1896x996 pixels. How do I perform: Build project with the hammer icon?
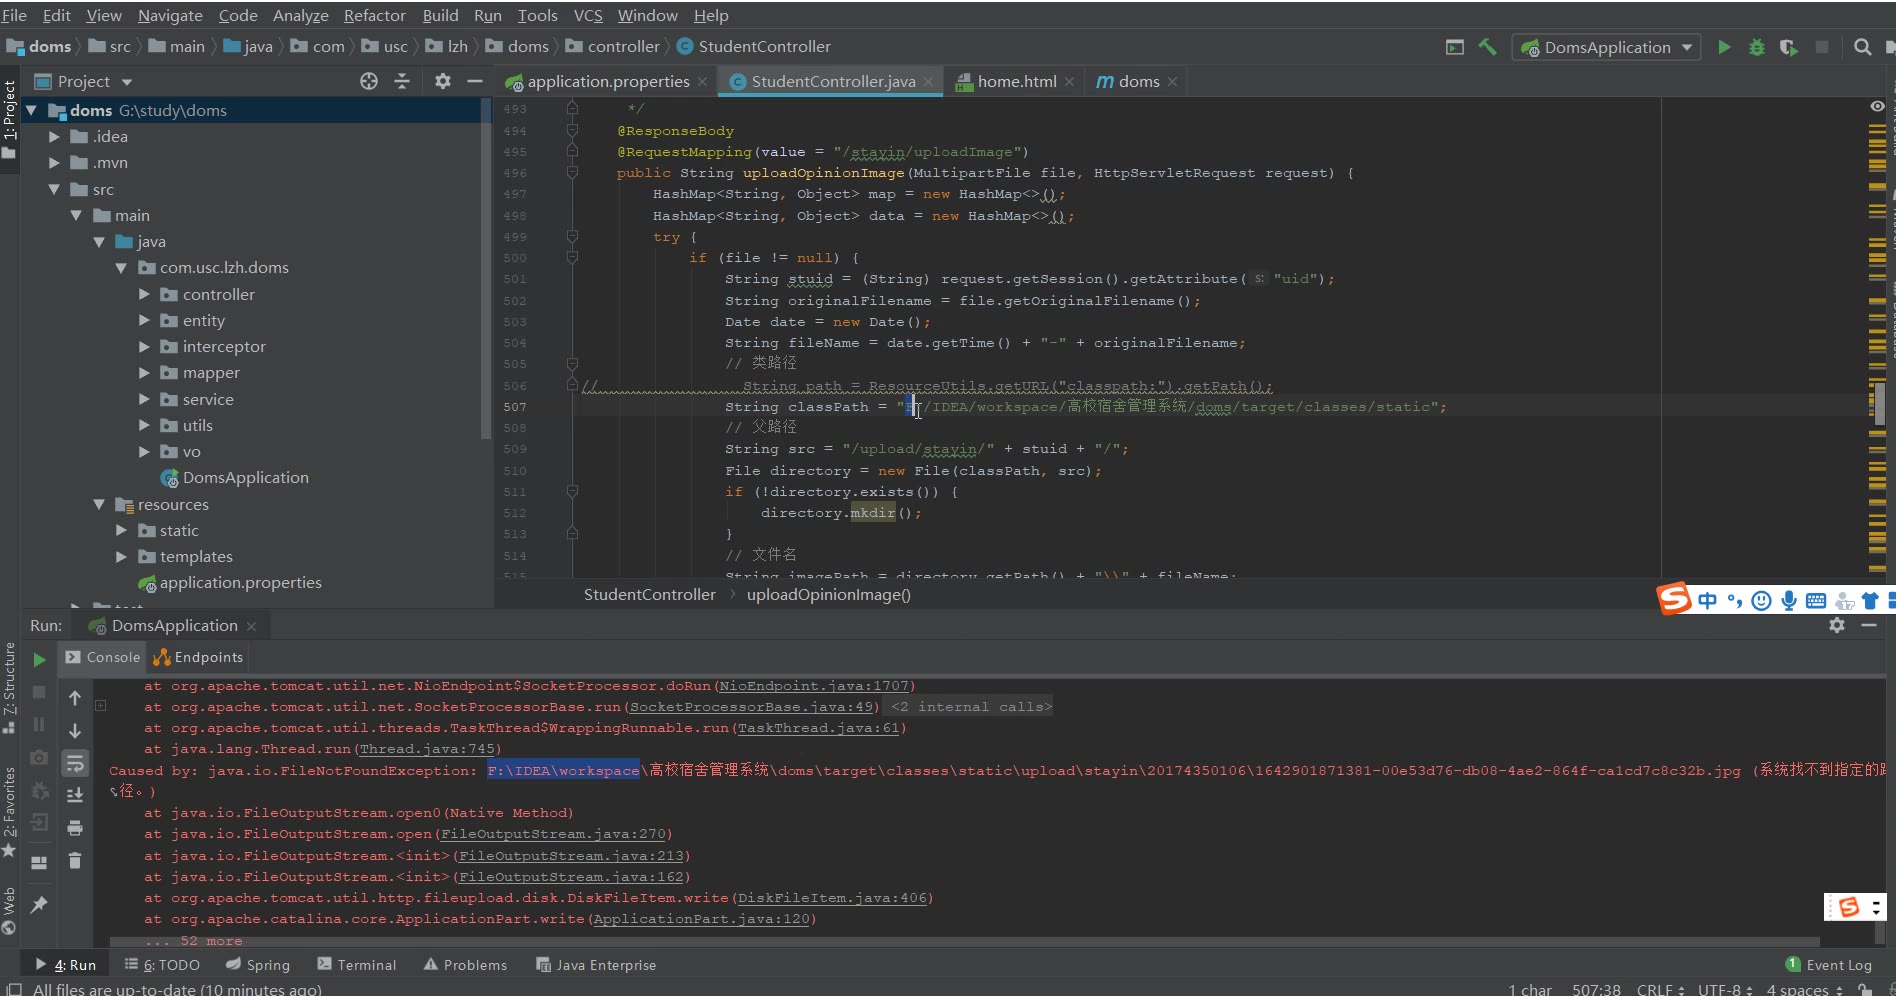[x=1488, y=47]
